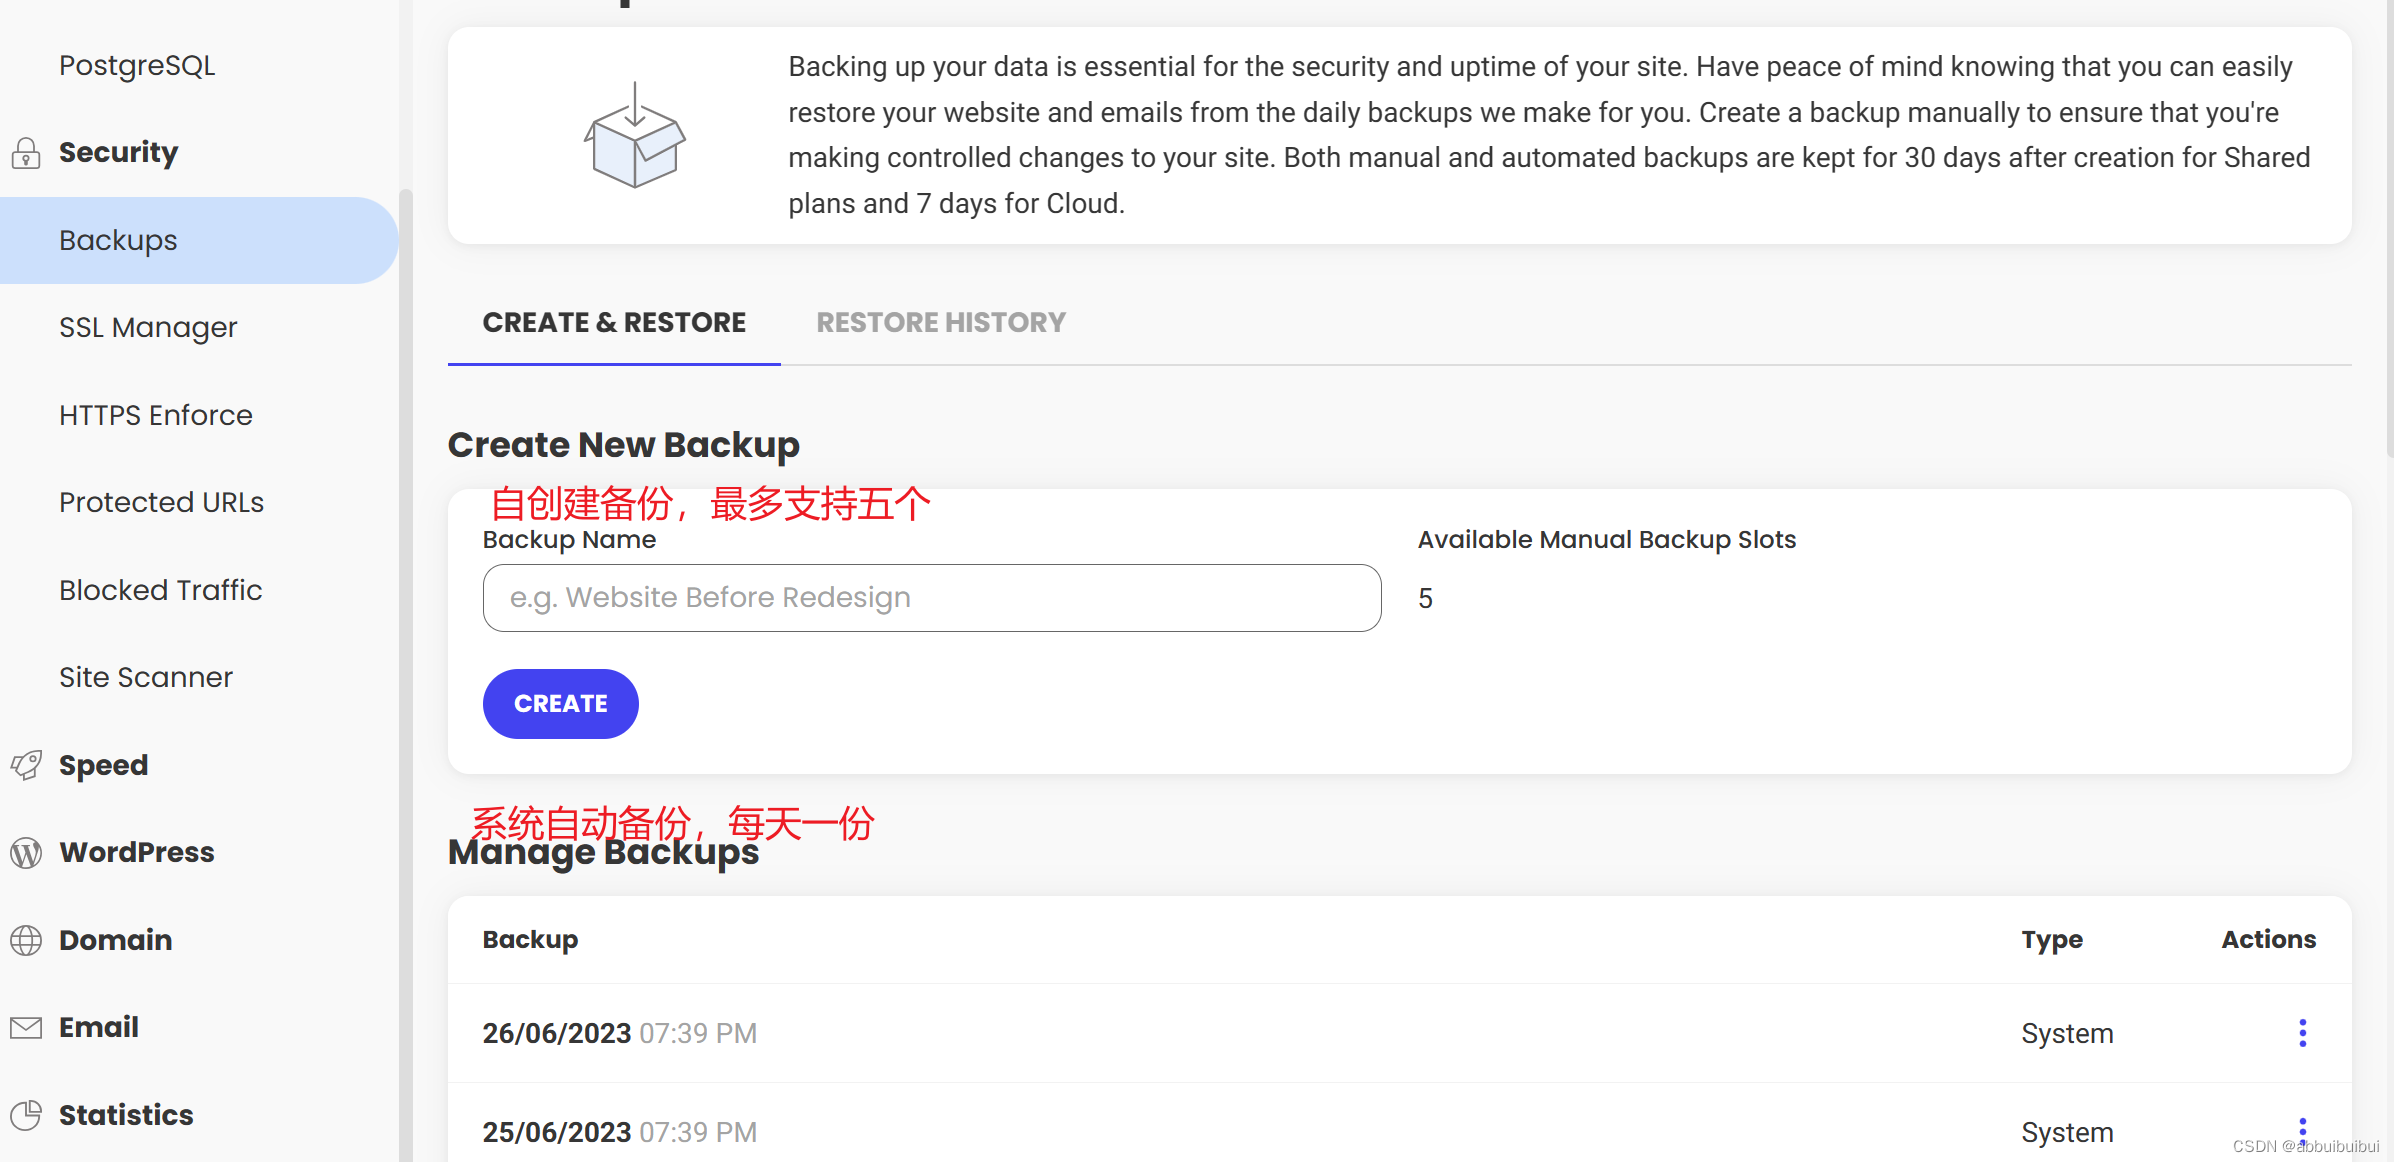Navigate to PostgreSQL section
Image resolution: width=2394 pixels, height=1162 pixels.
[137, 64]
